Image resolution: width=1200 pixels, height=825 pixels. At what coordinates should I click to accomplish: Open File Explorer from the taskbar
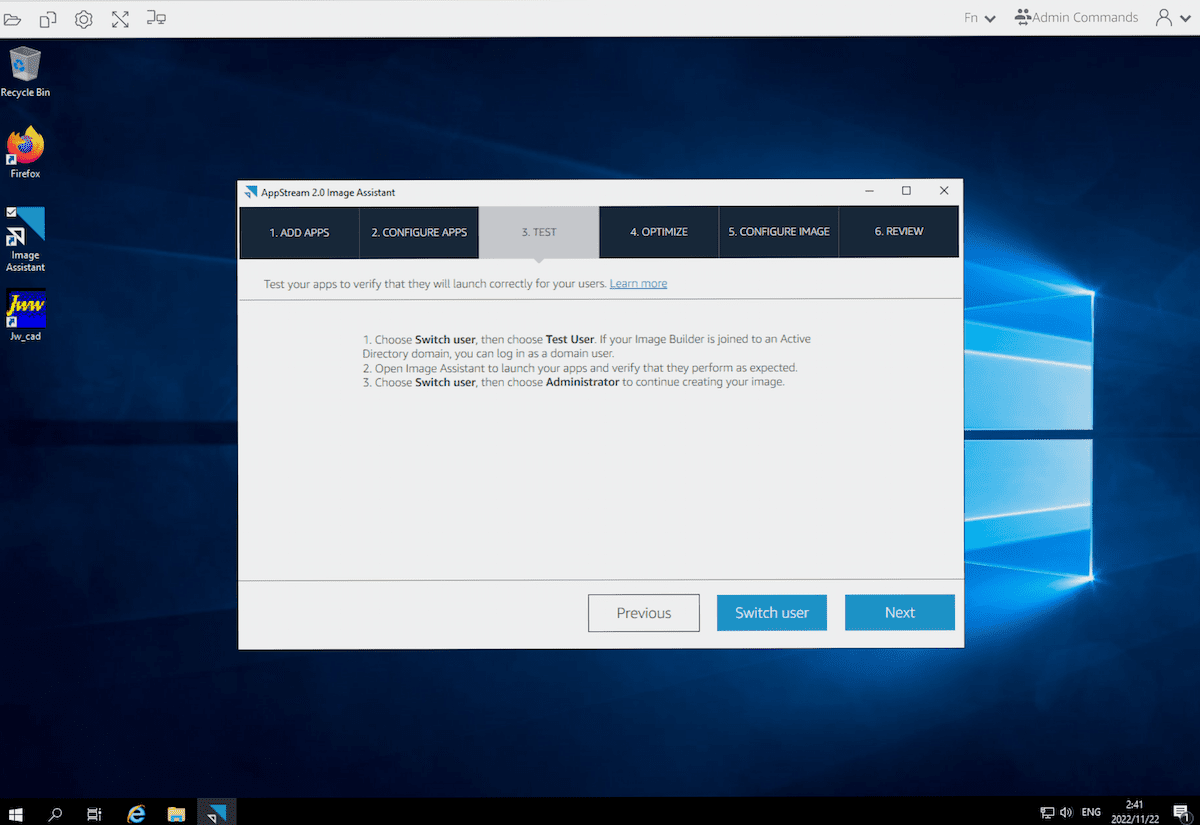pyautogui.click(x=176, y=813)
